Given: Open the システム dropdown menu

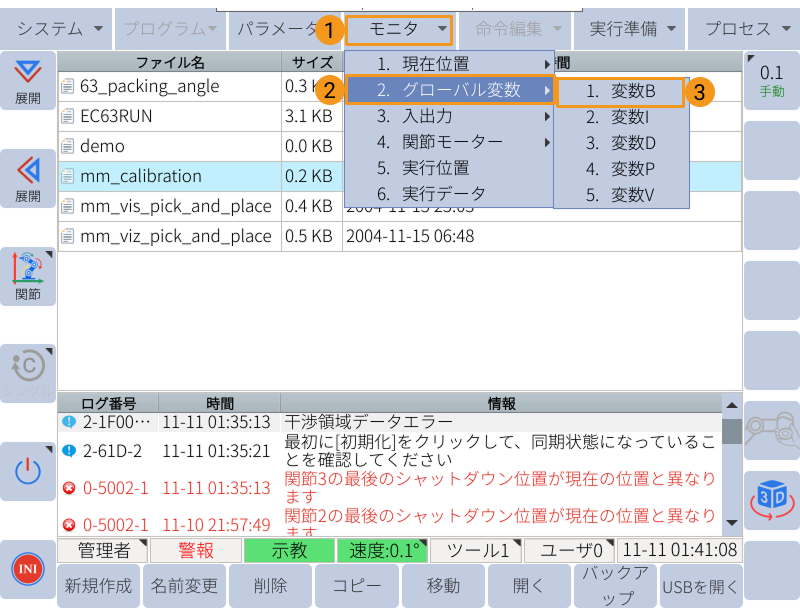Looking at the screenshot, I should point(57,29).
